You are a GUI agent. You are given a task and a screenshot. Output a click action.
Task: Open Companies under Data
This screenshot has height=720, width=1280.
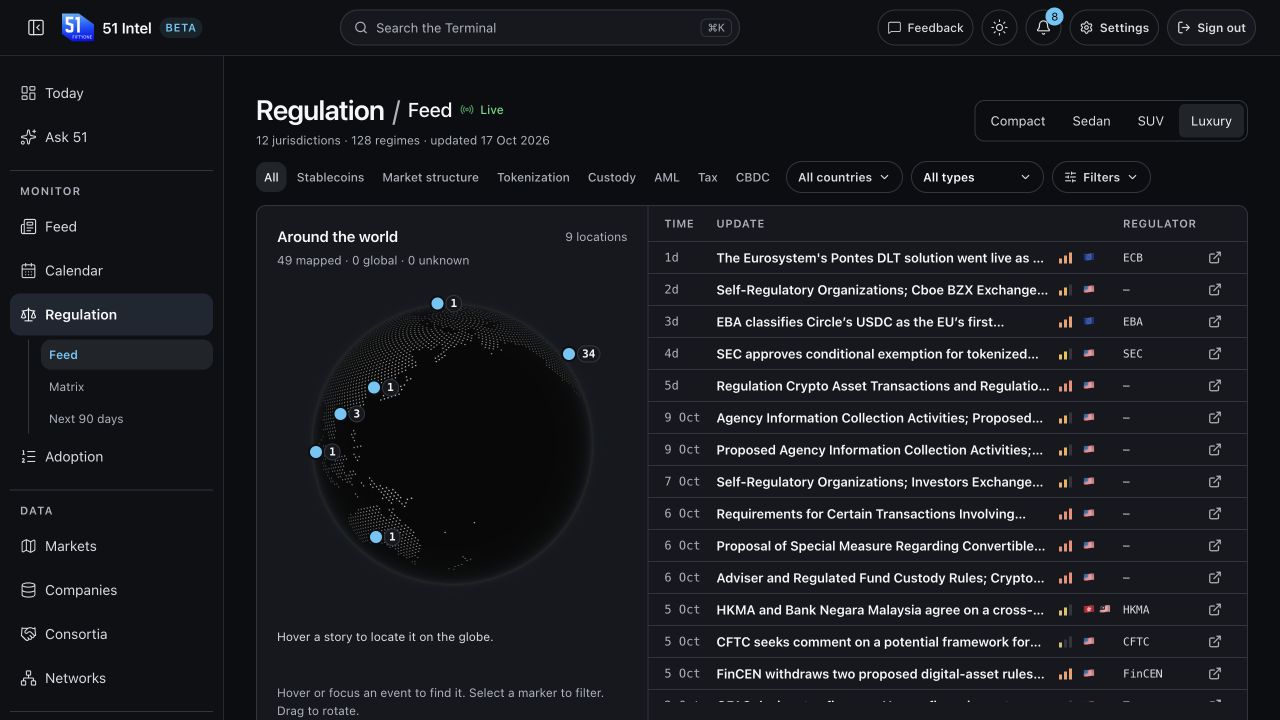point(111,591)
